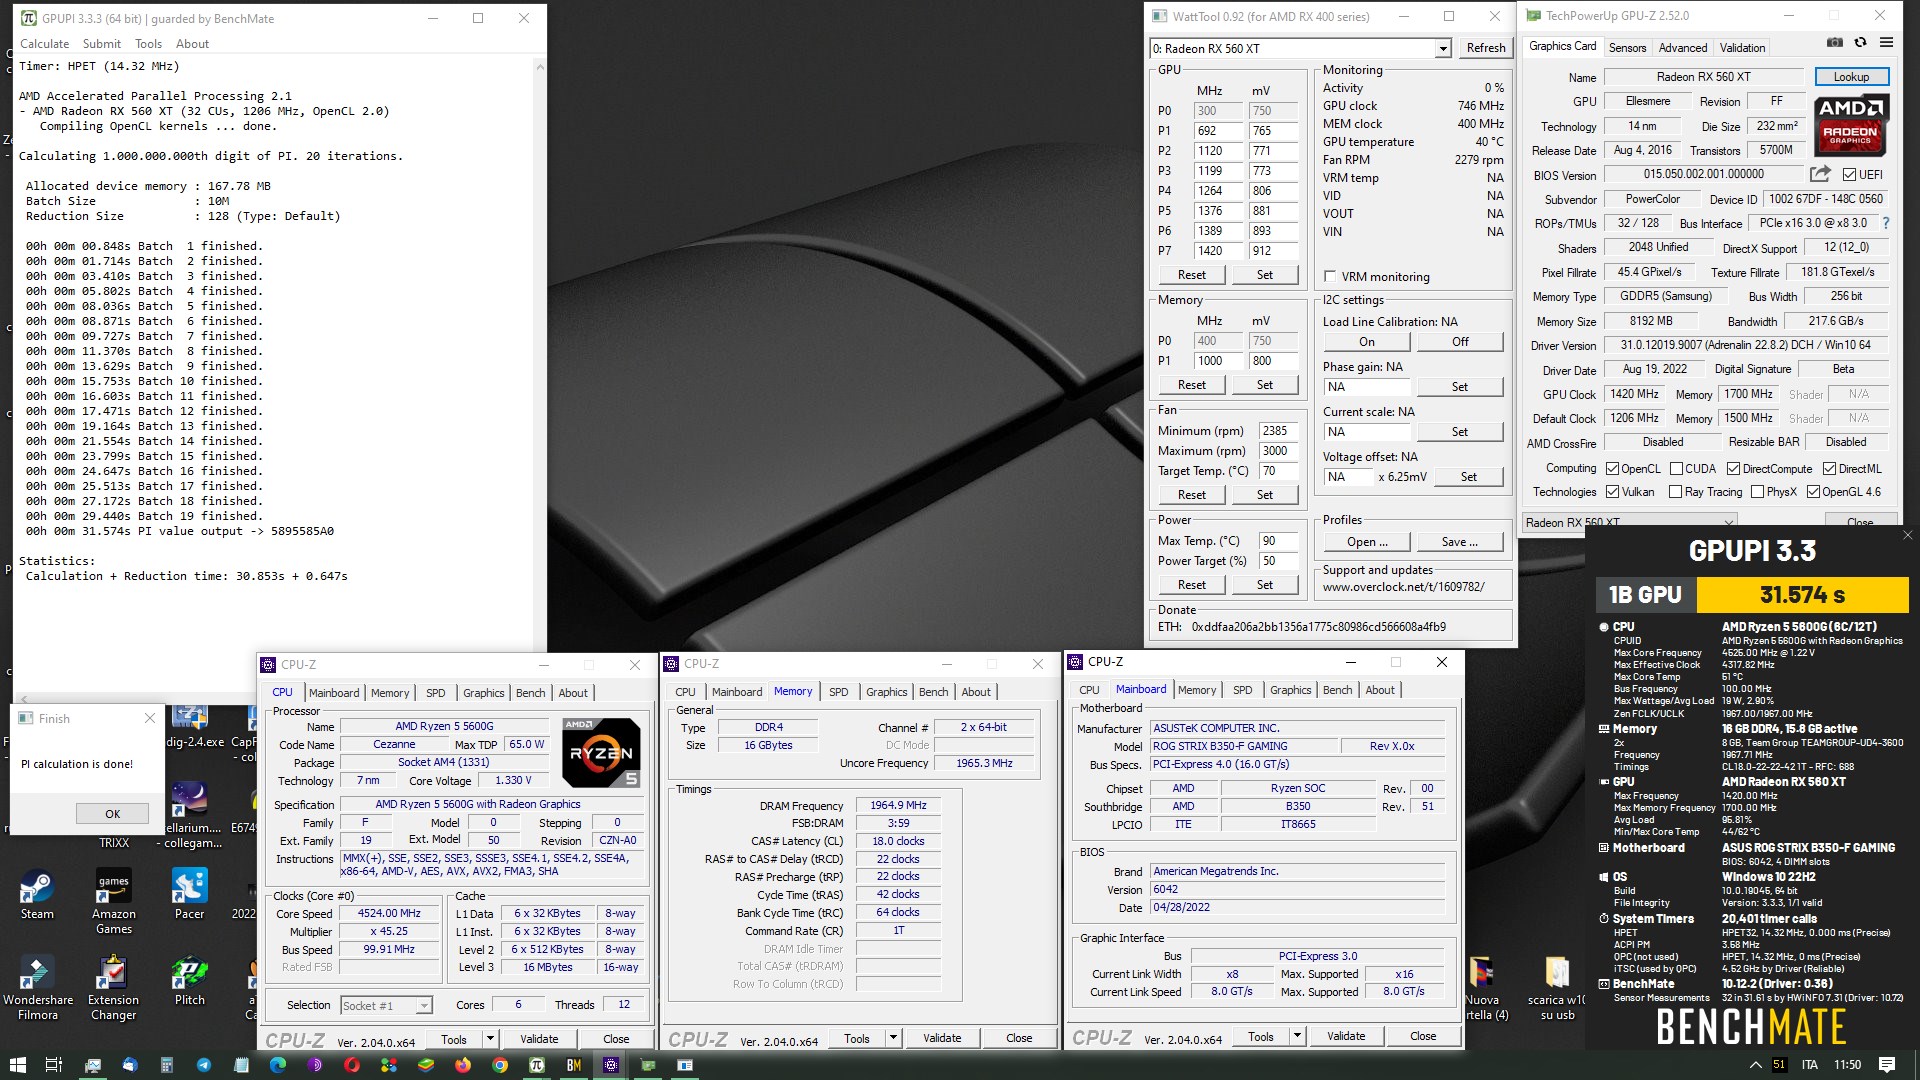Viewport: 1920px width, 1080px height.
Task: Take a GPU-Z screenshot with camera icon
Action: click(x=1835, y=43)
